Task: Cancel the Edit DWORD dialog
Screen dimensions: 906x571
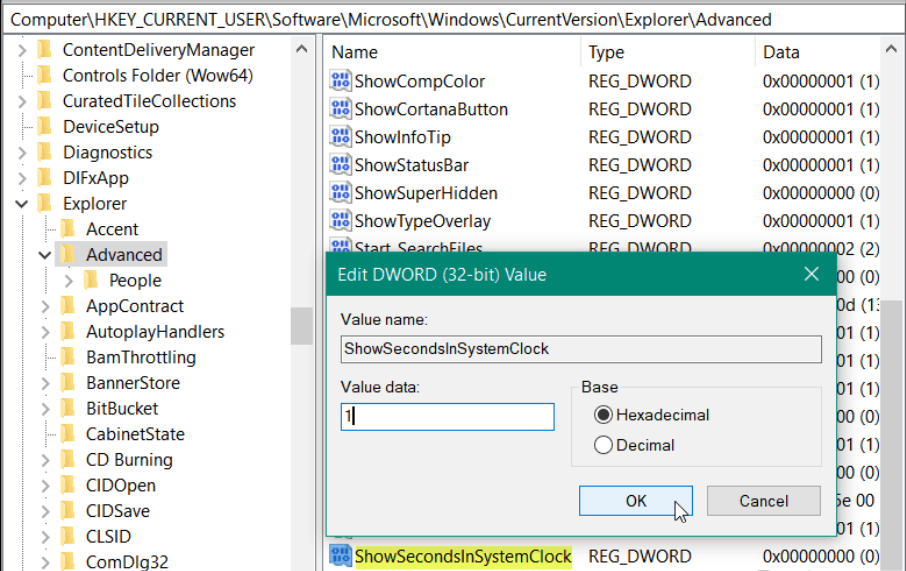Action: click(x=764, y=501)
